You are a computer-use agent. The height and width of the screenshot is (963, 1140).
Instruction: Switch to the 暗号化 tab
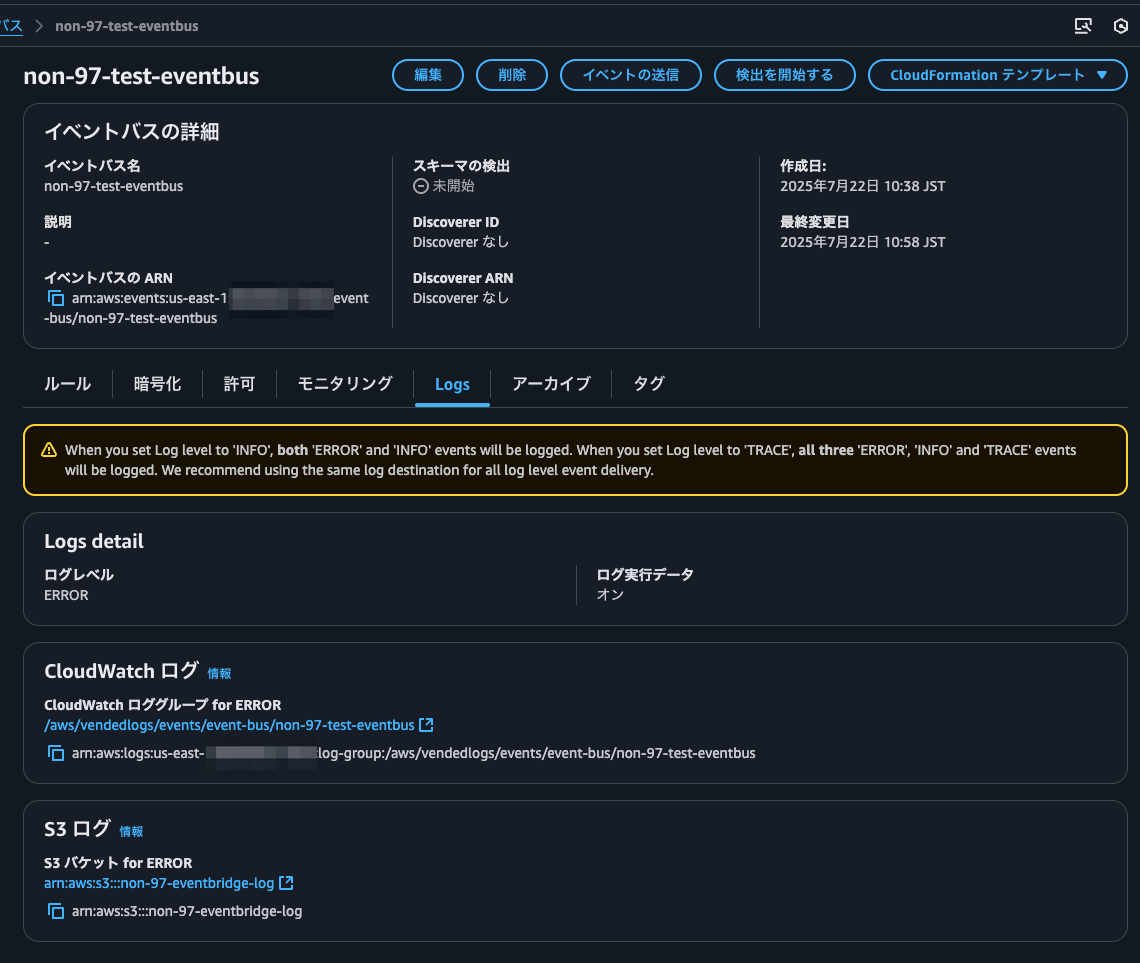pyautogui.click(x=157, y=384)
